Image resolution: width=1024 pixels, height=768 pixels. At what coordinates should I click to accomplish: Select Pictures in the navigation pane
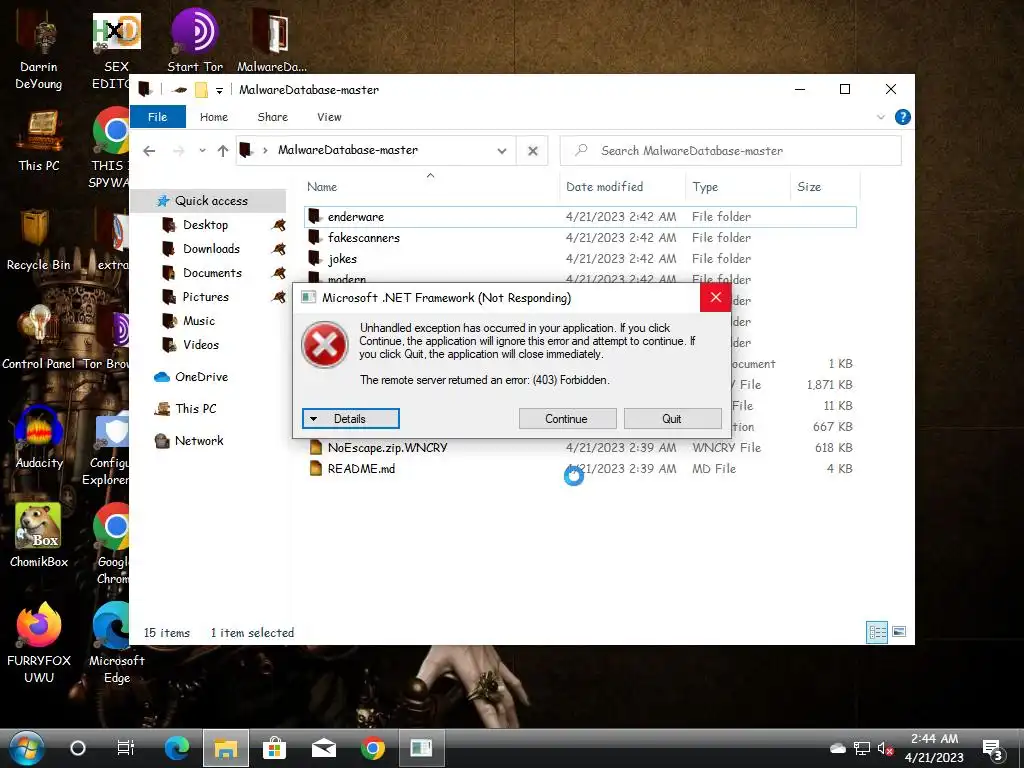pyautogui.click(x=205, y=297)
